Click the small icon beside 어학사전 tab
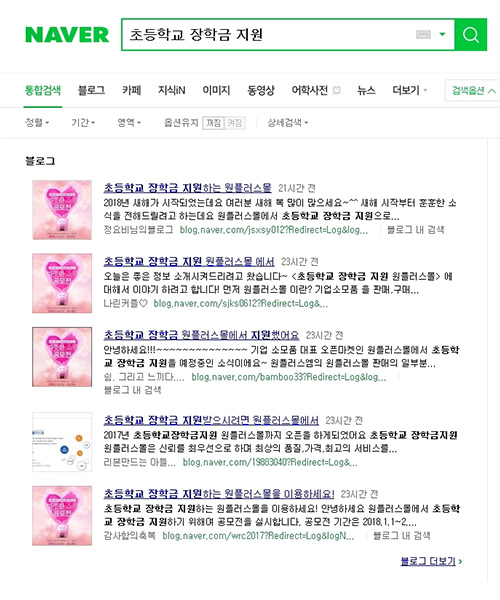This screenshot has width=500, height=600. (x=336, y=90)
